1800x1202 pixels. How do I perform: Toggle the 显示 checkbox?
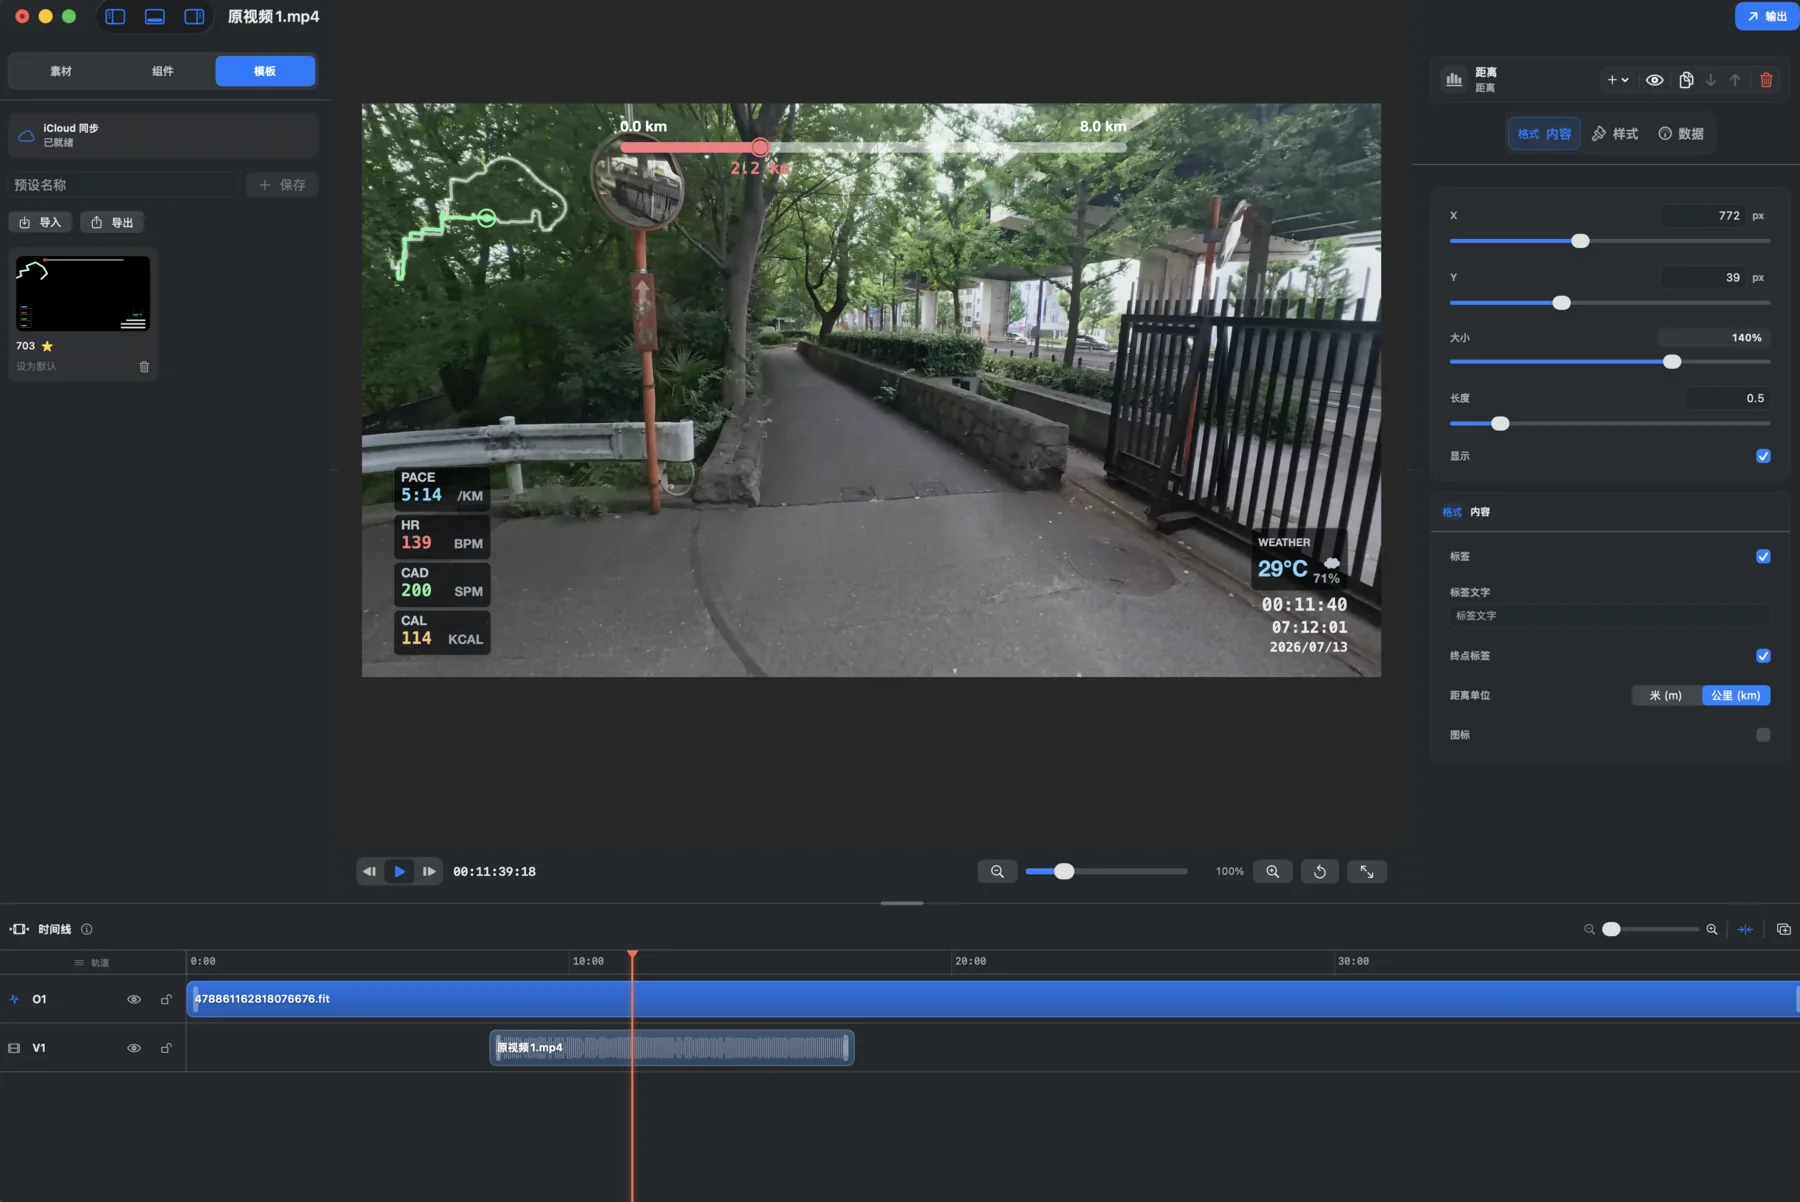point(1763,456)
